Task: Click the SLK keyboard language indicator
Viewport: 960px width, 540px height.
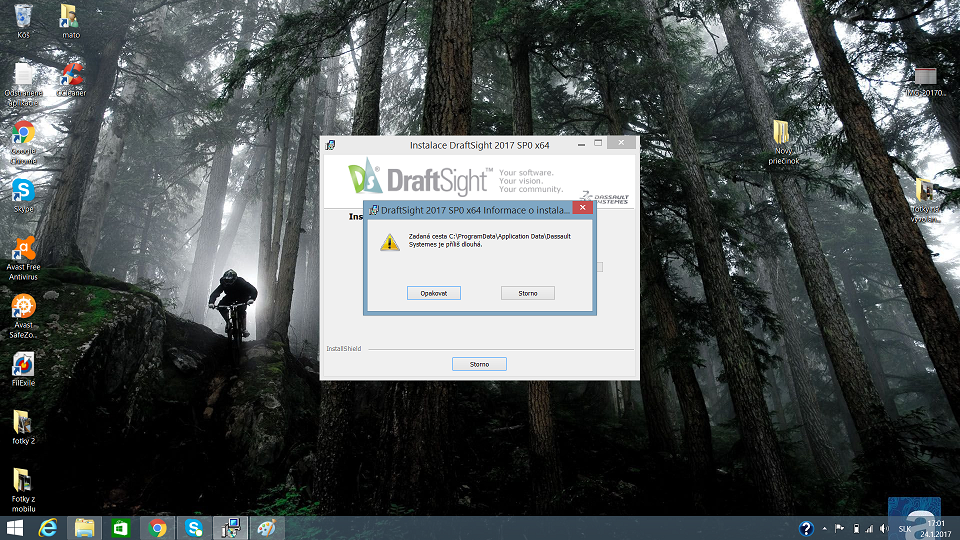Action: [904, 528]
